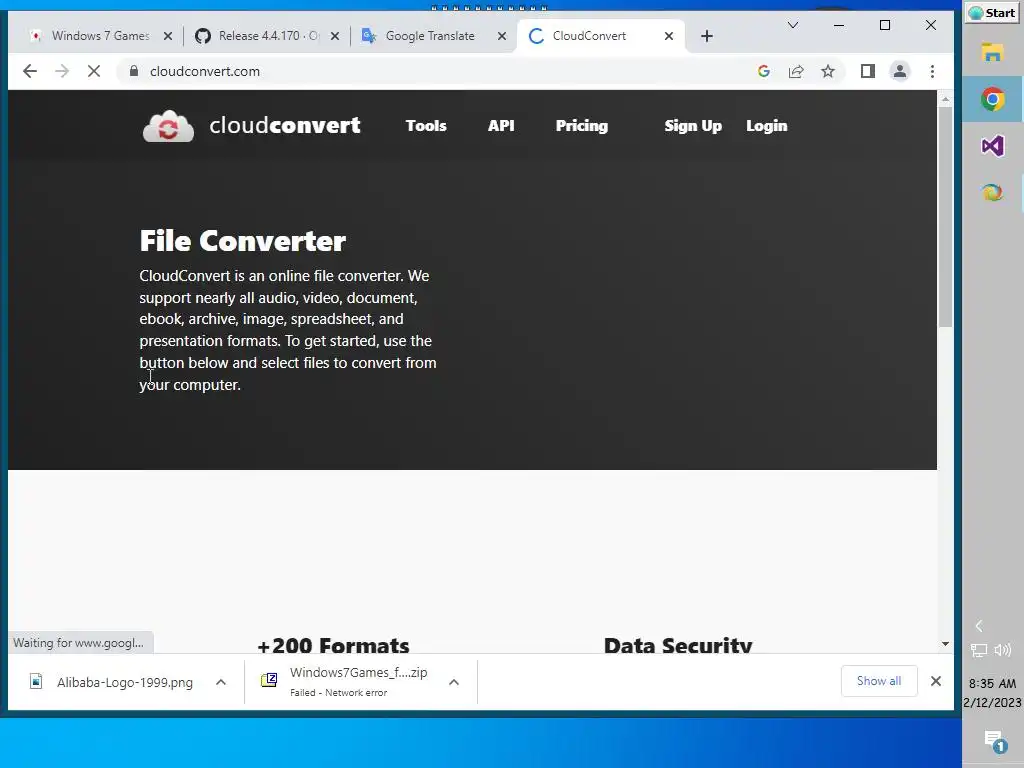Click Failed - Network error status text

click(x=338, y=692)
